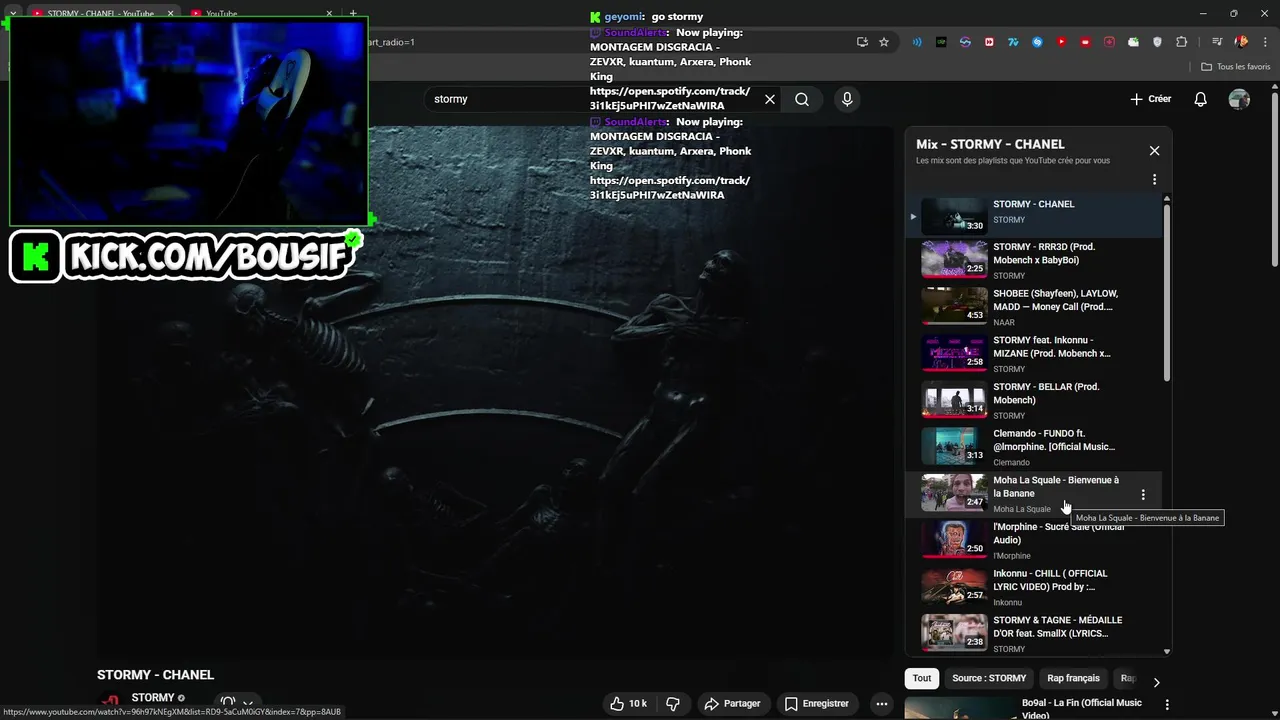Screen dimensions: 1280x720
Task: Open the media control icon in Chrome toolbar
Action: (1217, 42)
